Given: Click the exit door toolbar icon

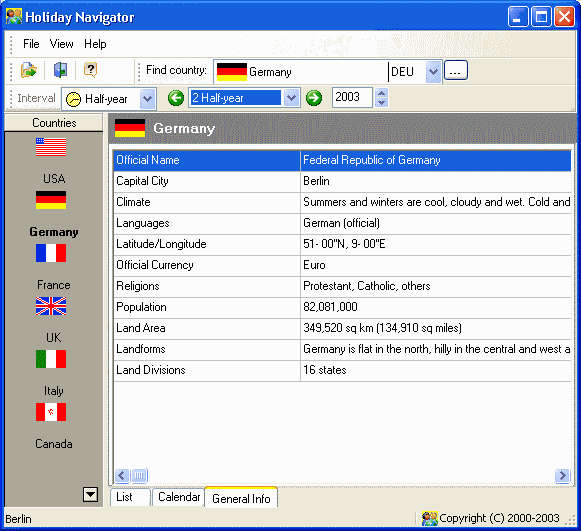Looking at the screenshot, I should (x=60, y=70).
